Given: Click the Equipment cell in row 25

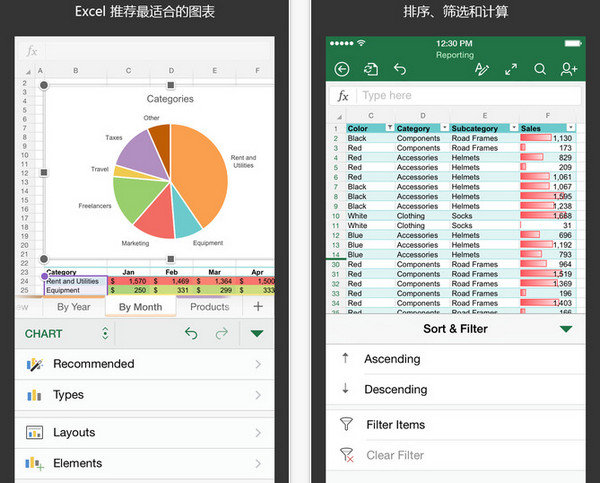Looking at the screenshot, I should tap(76, 290).
